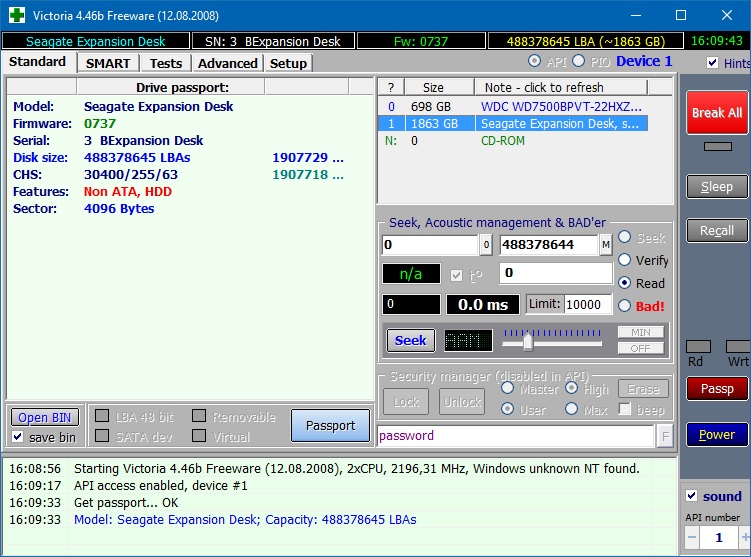This screenshot has height=557, width=751.
Task: Click the Get passport... OK log entry
Action: tap(126, 502)
